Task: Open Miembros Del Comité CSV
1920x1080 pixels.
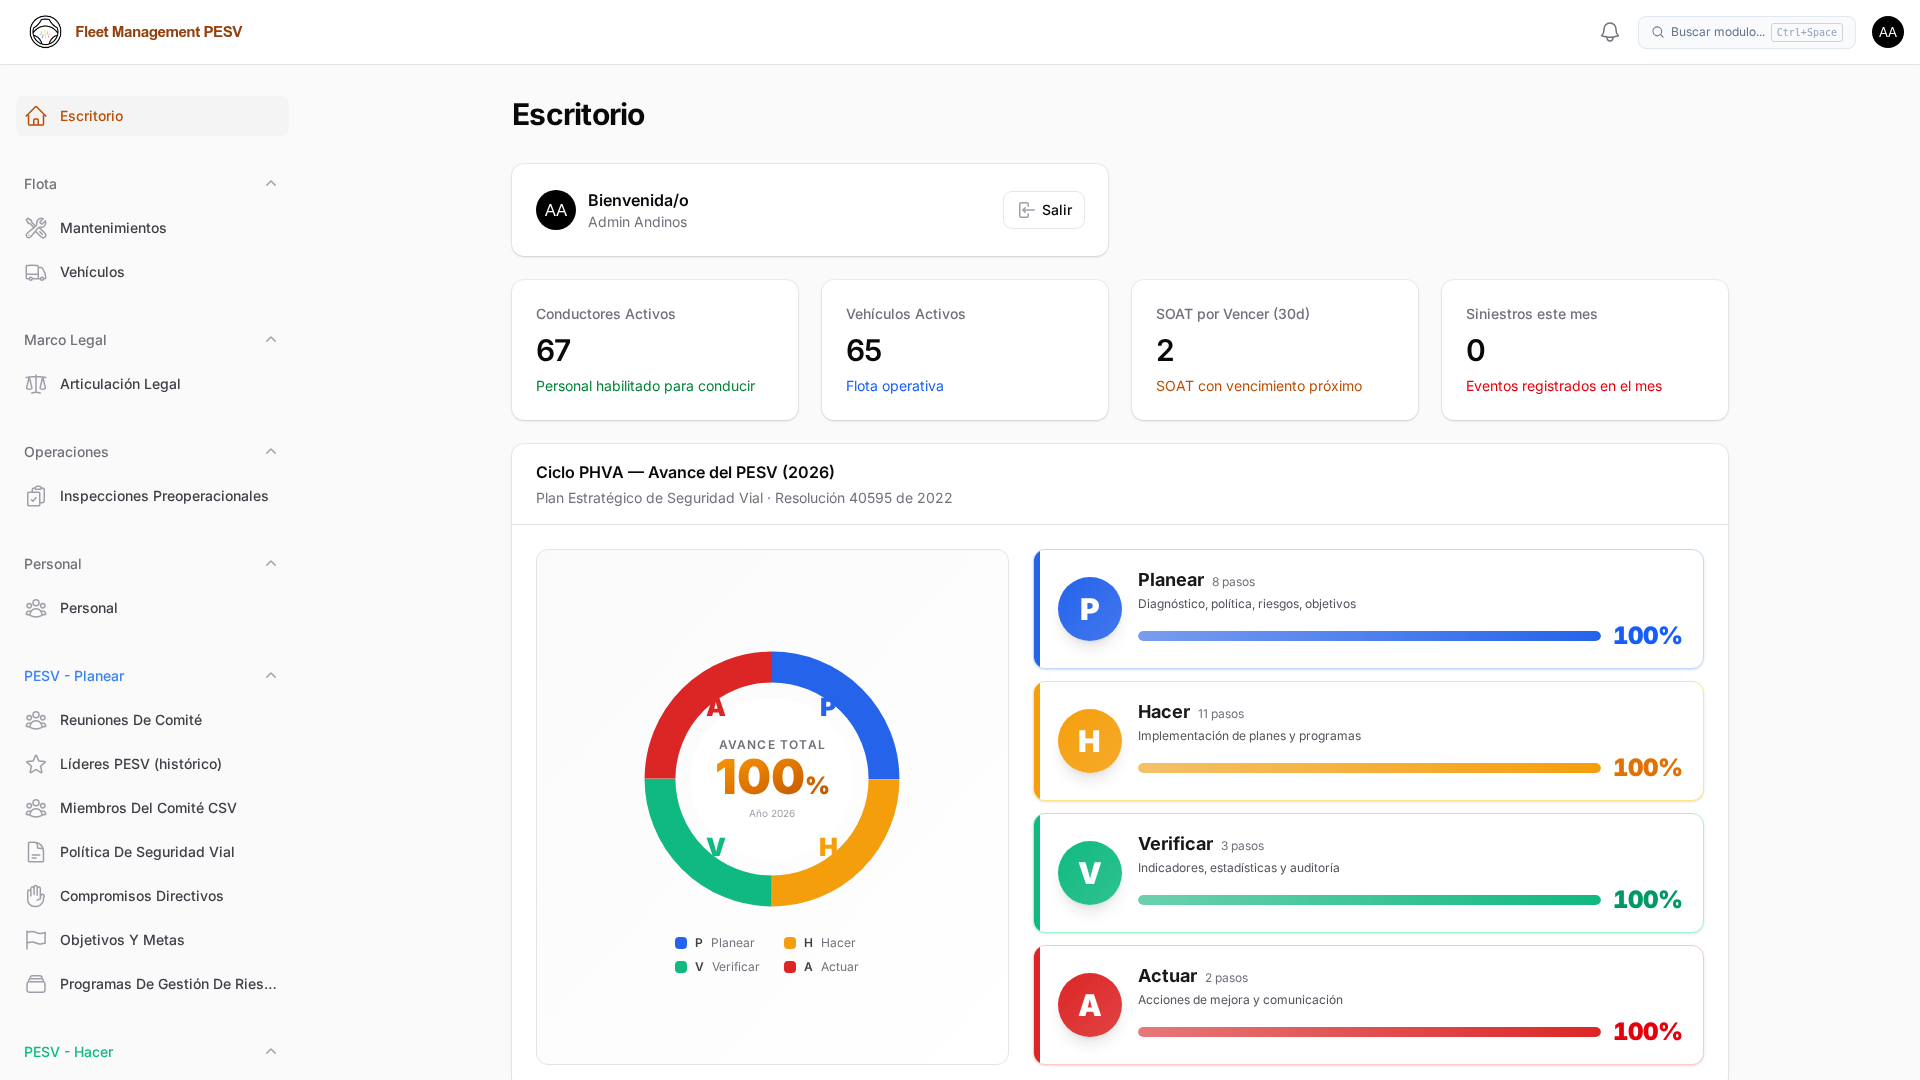Action: tap(152, 808)
